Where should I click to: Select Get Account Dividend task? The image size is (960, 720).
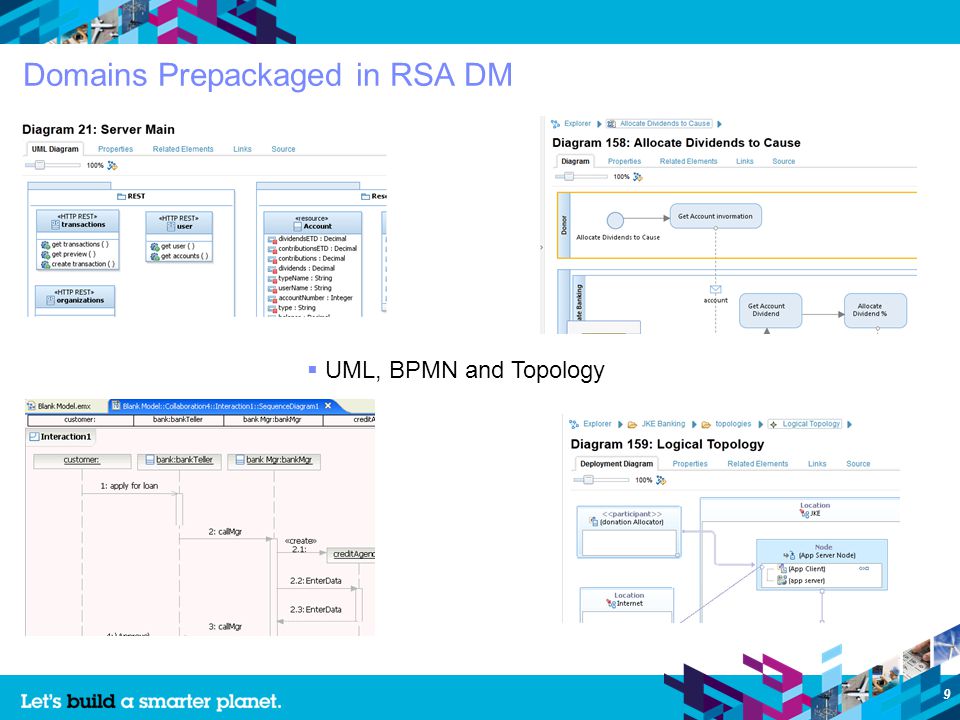(x=770, y=310)
